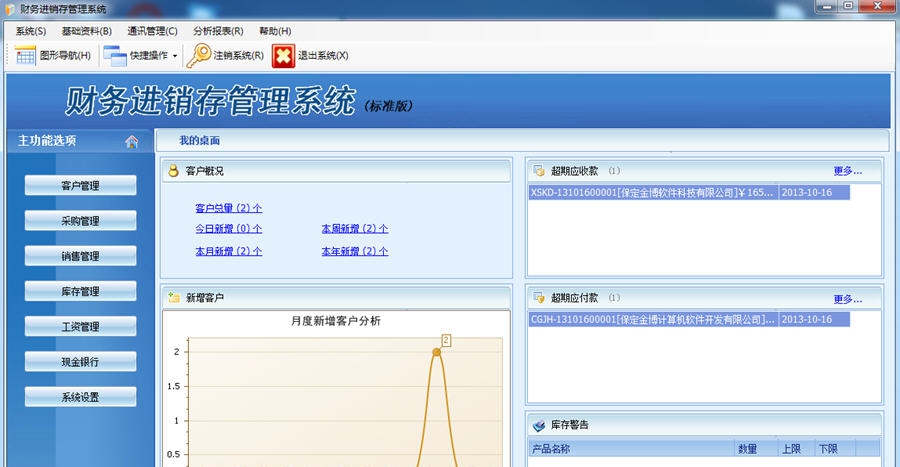
Task: Click the 上限 column header
Action: (797, 449)
